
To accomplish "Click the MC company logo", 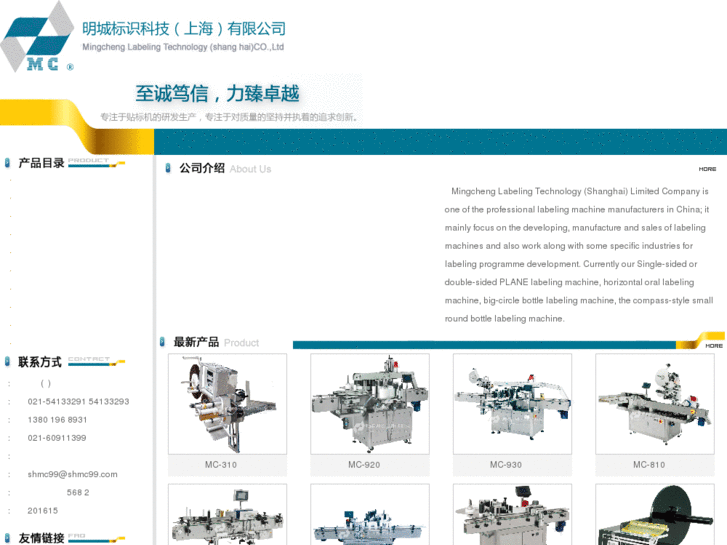I will point(37,37).
